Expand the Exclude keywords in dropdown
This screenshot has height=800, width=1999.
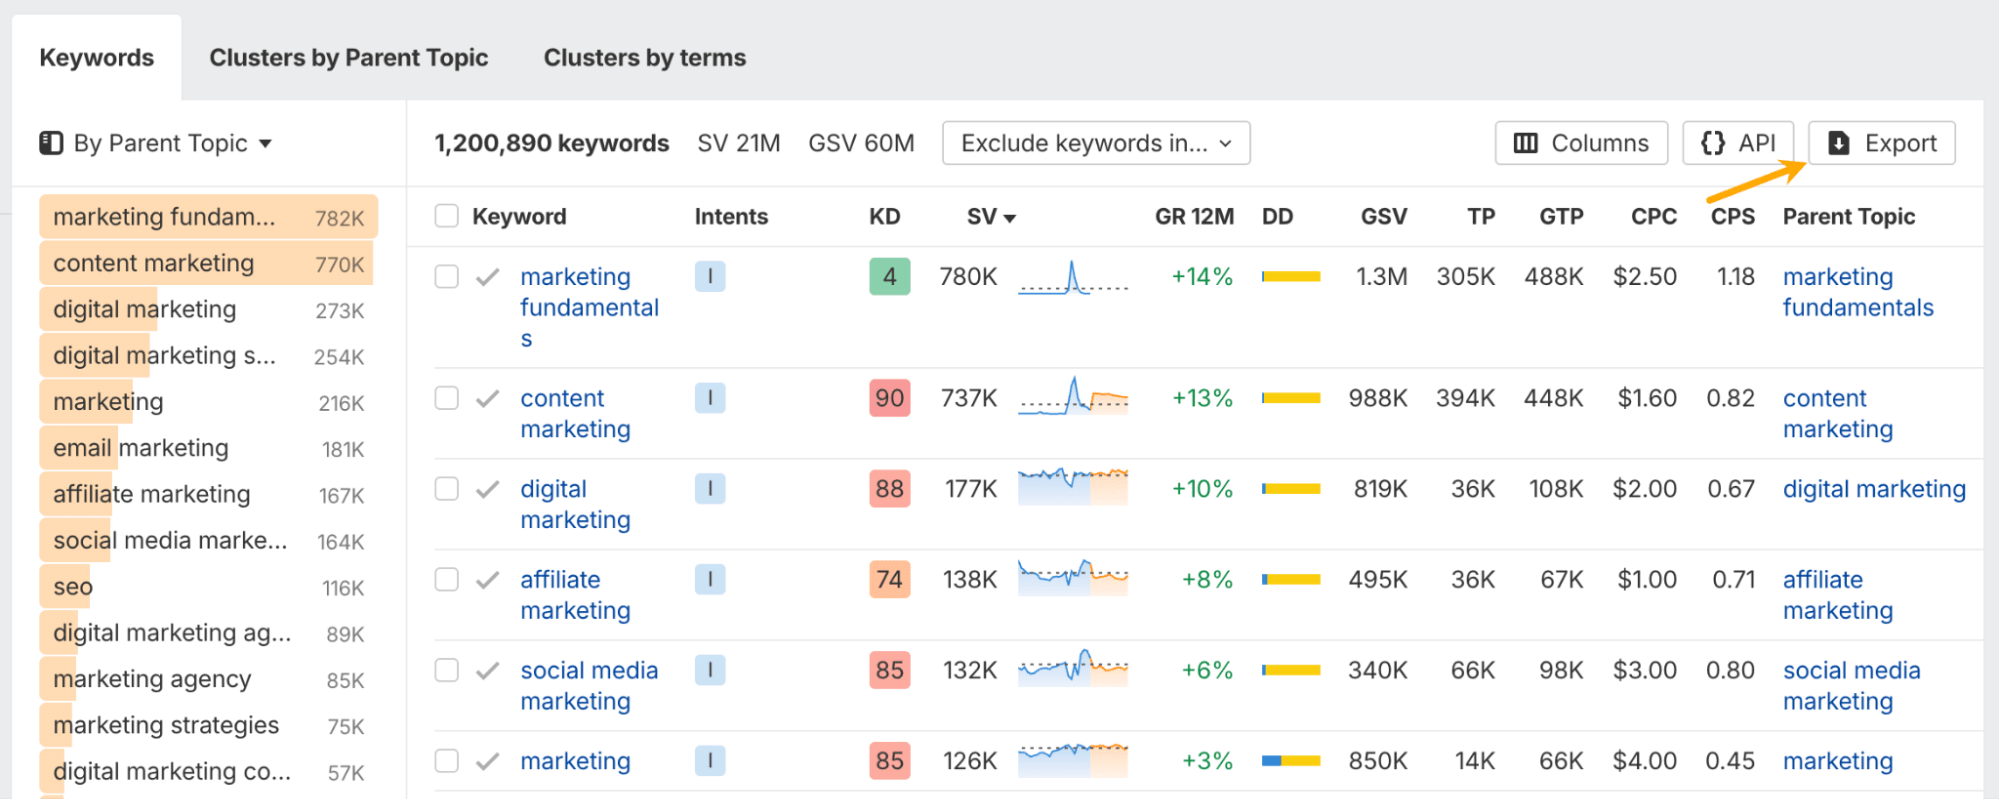pos(1095,143)
